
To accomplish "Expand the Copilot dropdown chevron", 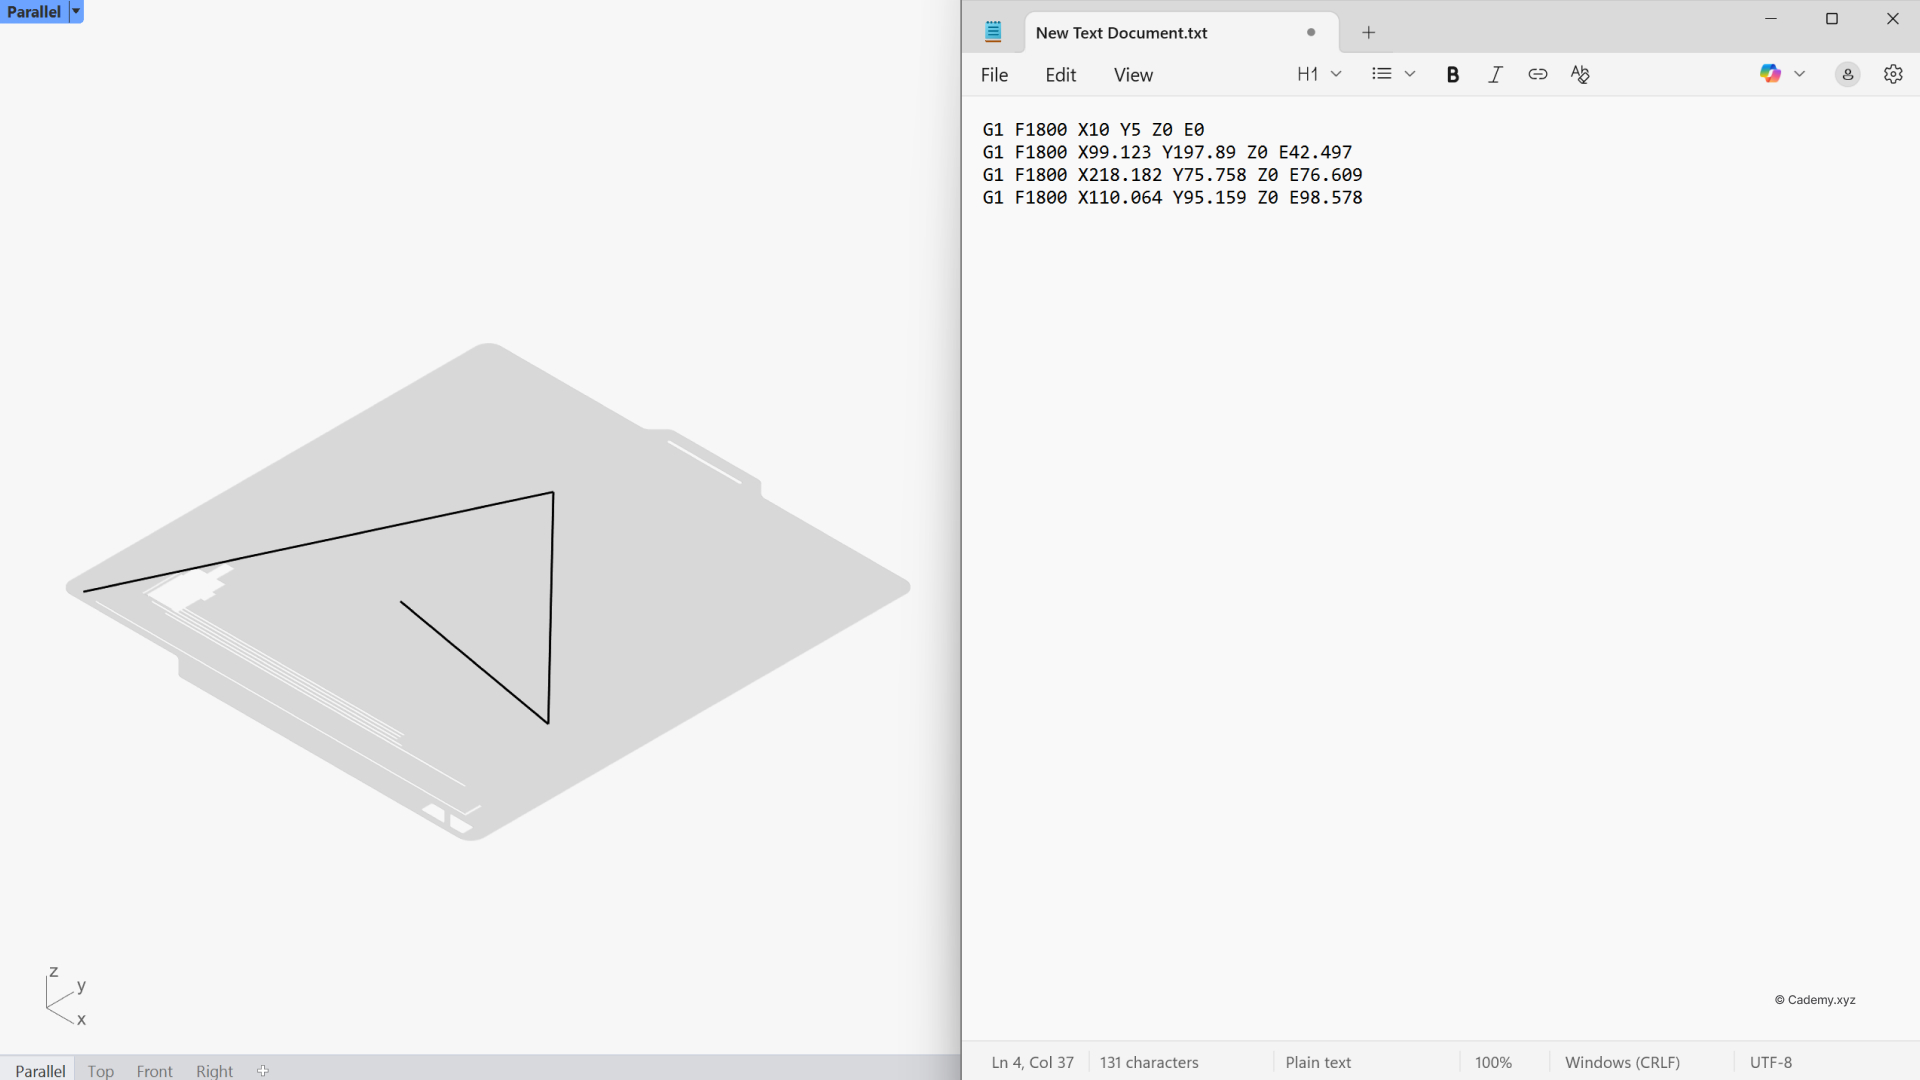I will tap(1799, 74).
